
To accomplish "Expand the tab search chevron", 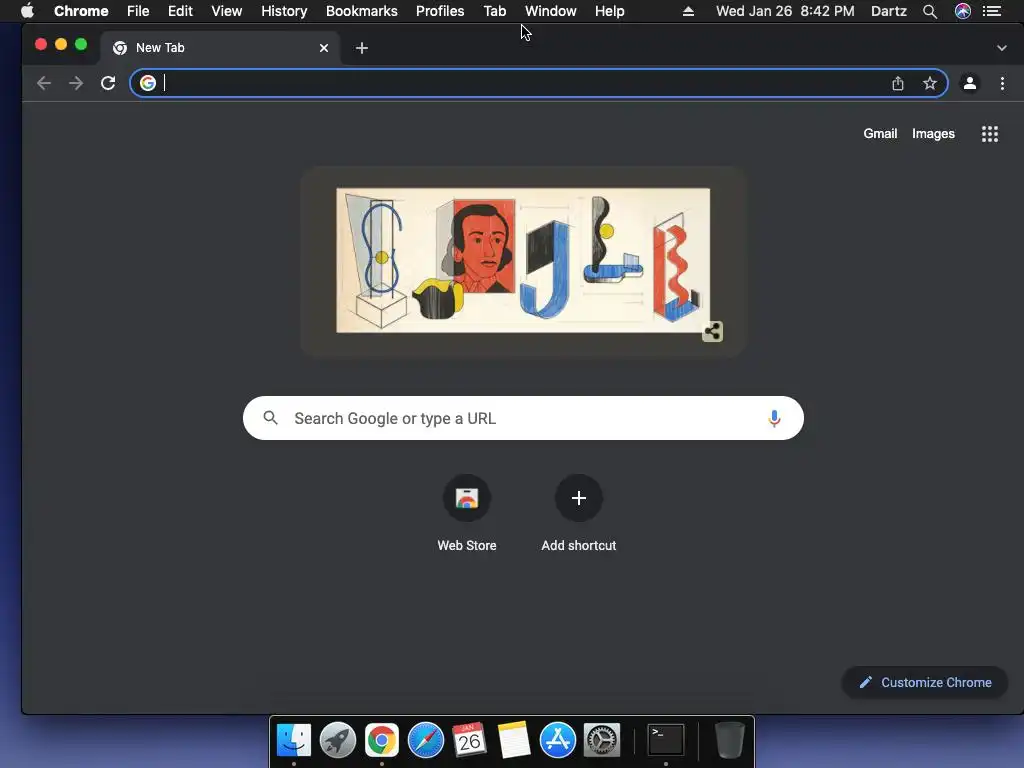I will click(1002, 48).
